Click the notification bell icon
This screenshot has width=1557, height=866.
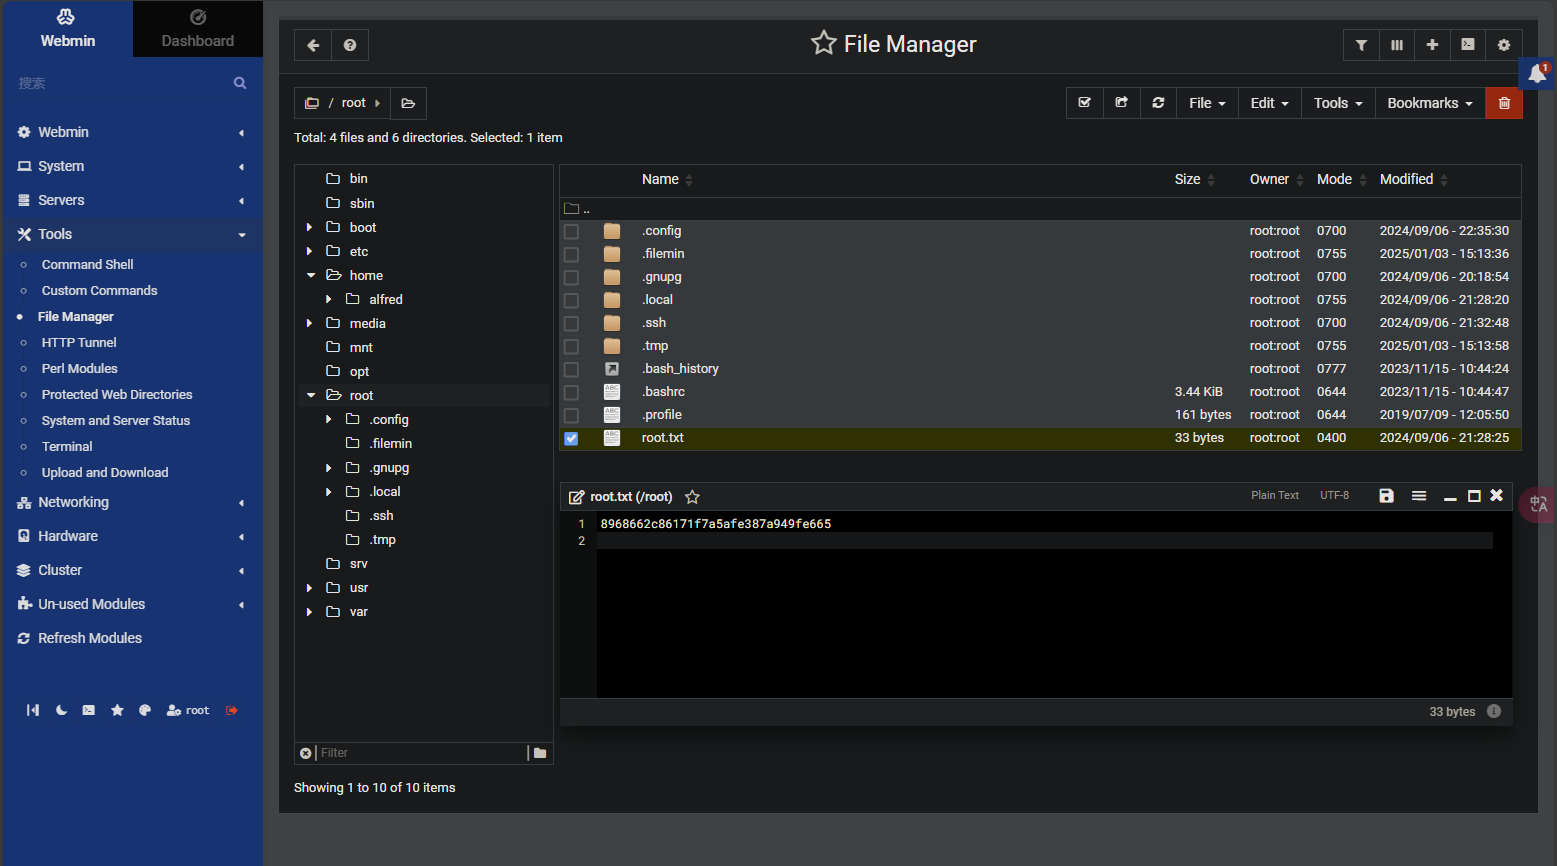click(1536, 73)
